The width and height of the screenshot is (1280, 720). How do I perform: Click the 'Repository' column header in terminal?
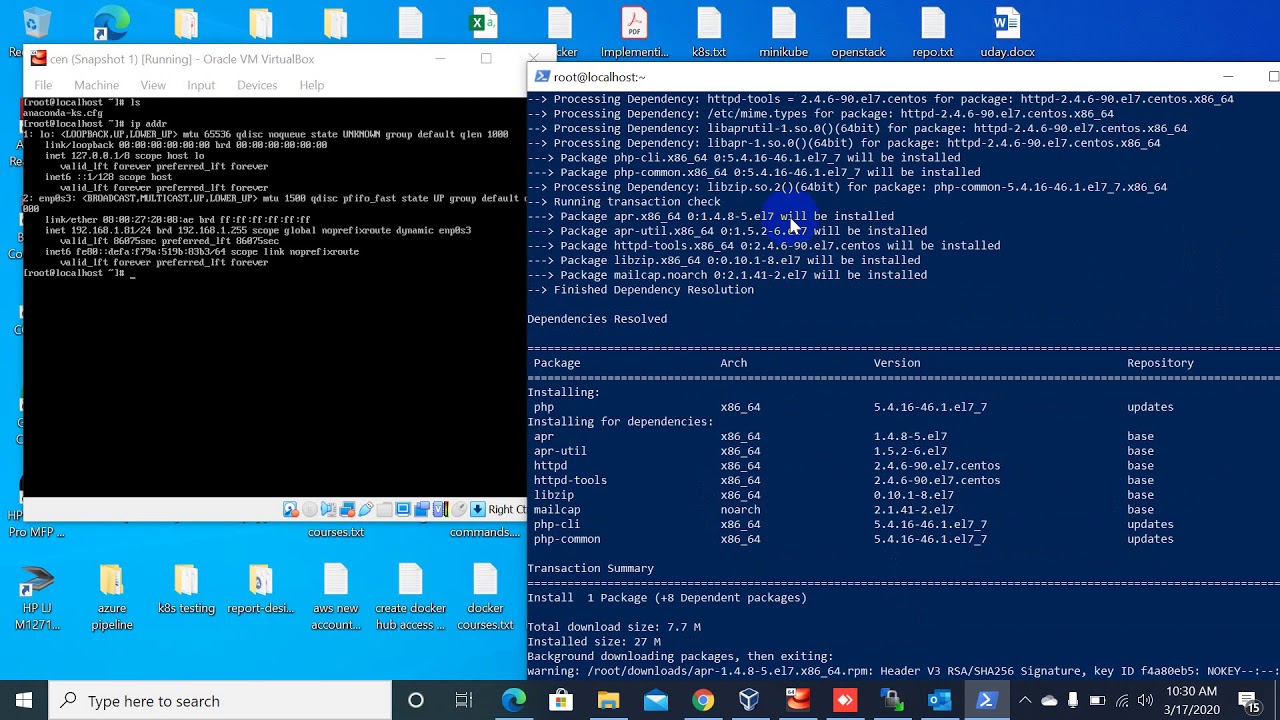(x=1160, y=363)
